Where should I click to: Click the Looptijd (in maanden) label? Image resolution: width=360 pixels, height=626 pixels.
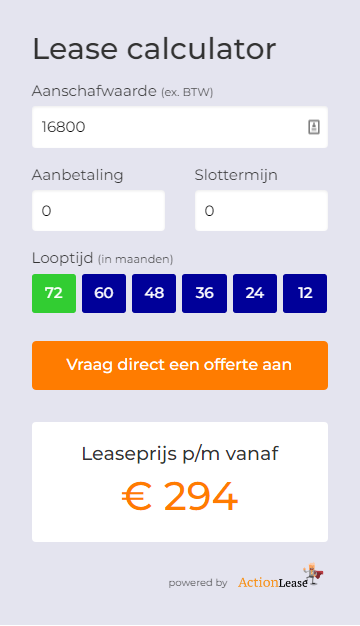(x=102, y=258)
